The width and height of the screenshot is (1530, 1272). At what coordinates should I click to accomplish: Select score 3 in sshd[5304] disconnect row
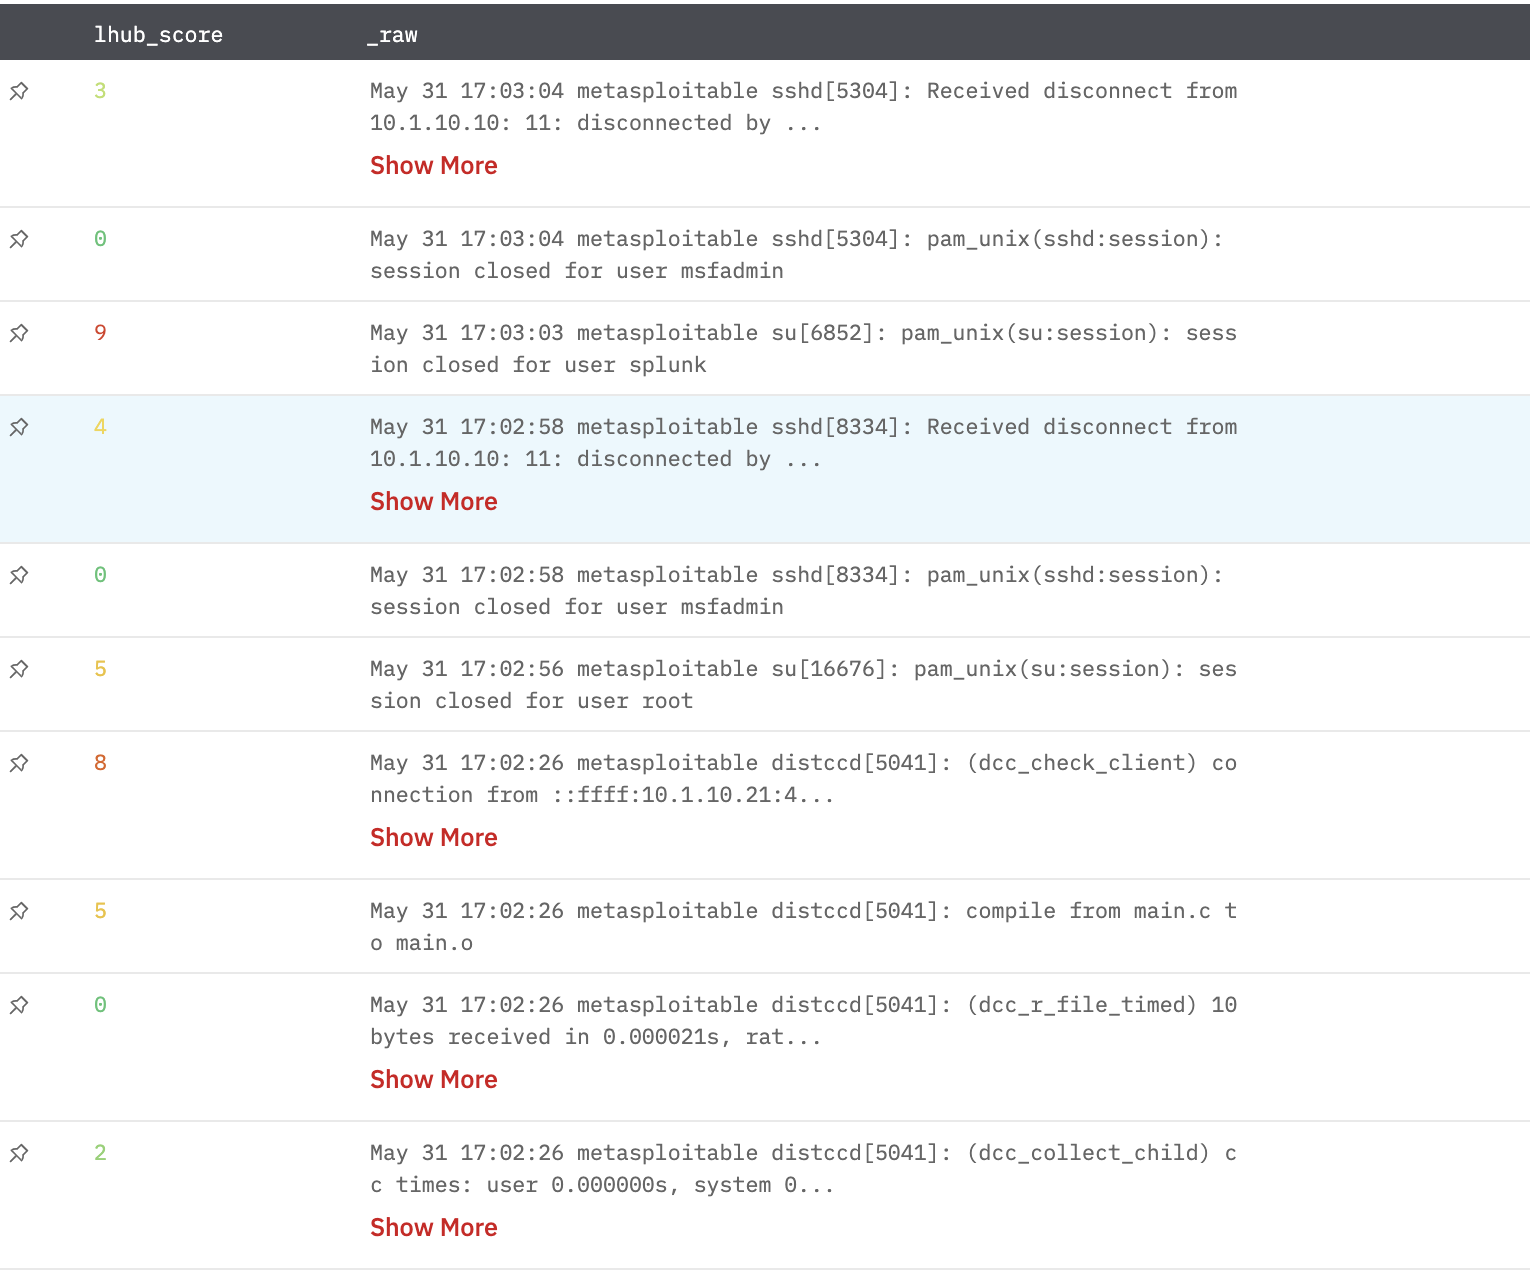pyautogui.click(x=100, y=91)
